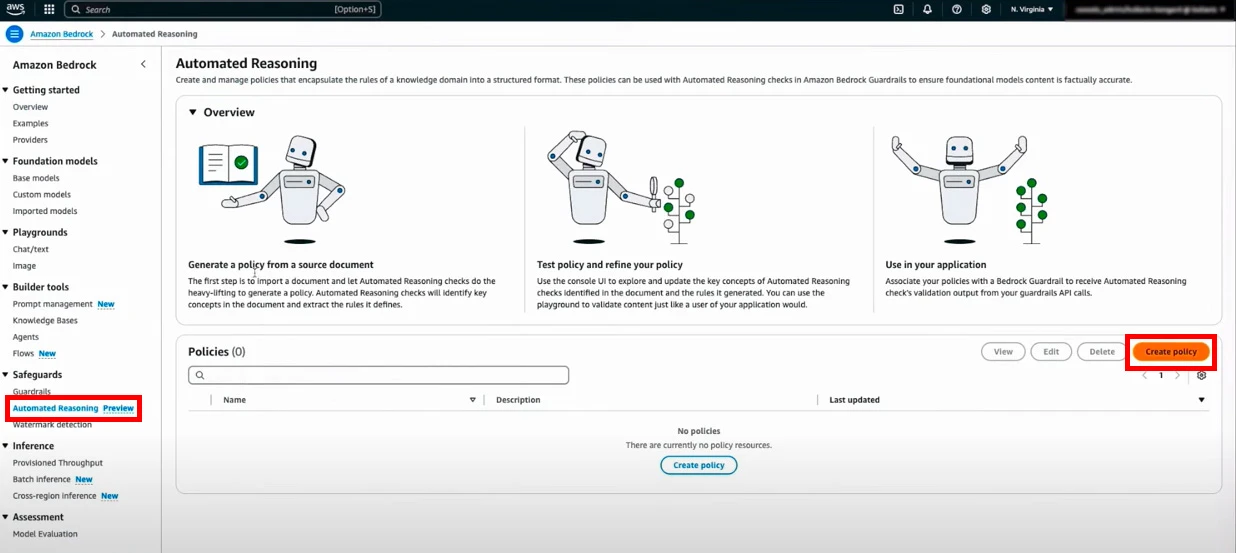Open Policies table preferences gear
The image size is (1236, 553).
[1201, 376]
